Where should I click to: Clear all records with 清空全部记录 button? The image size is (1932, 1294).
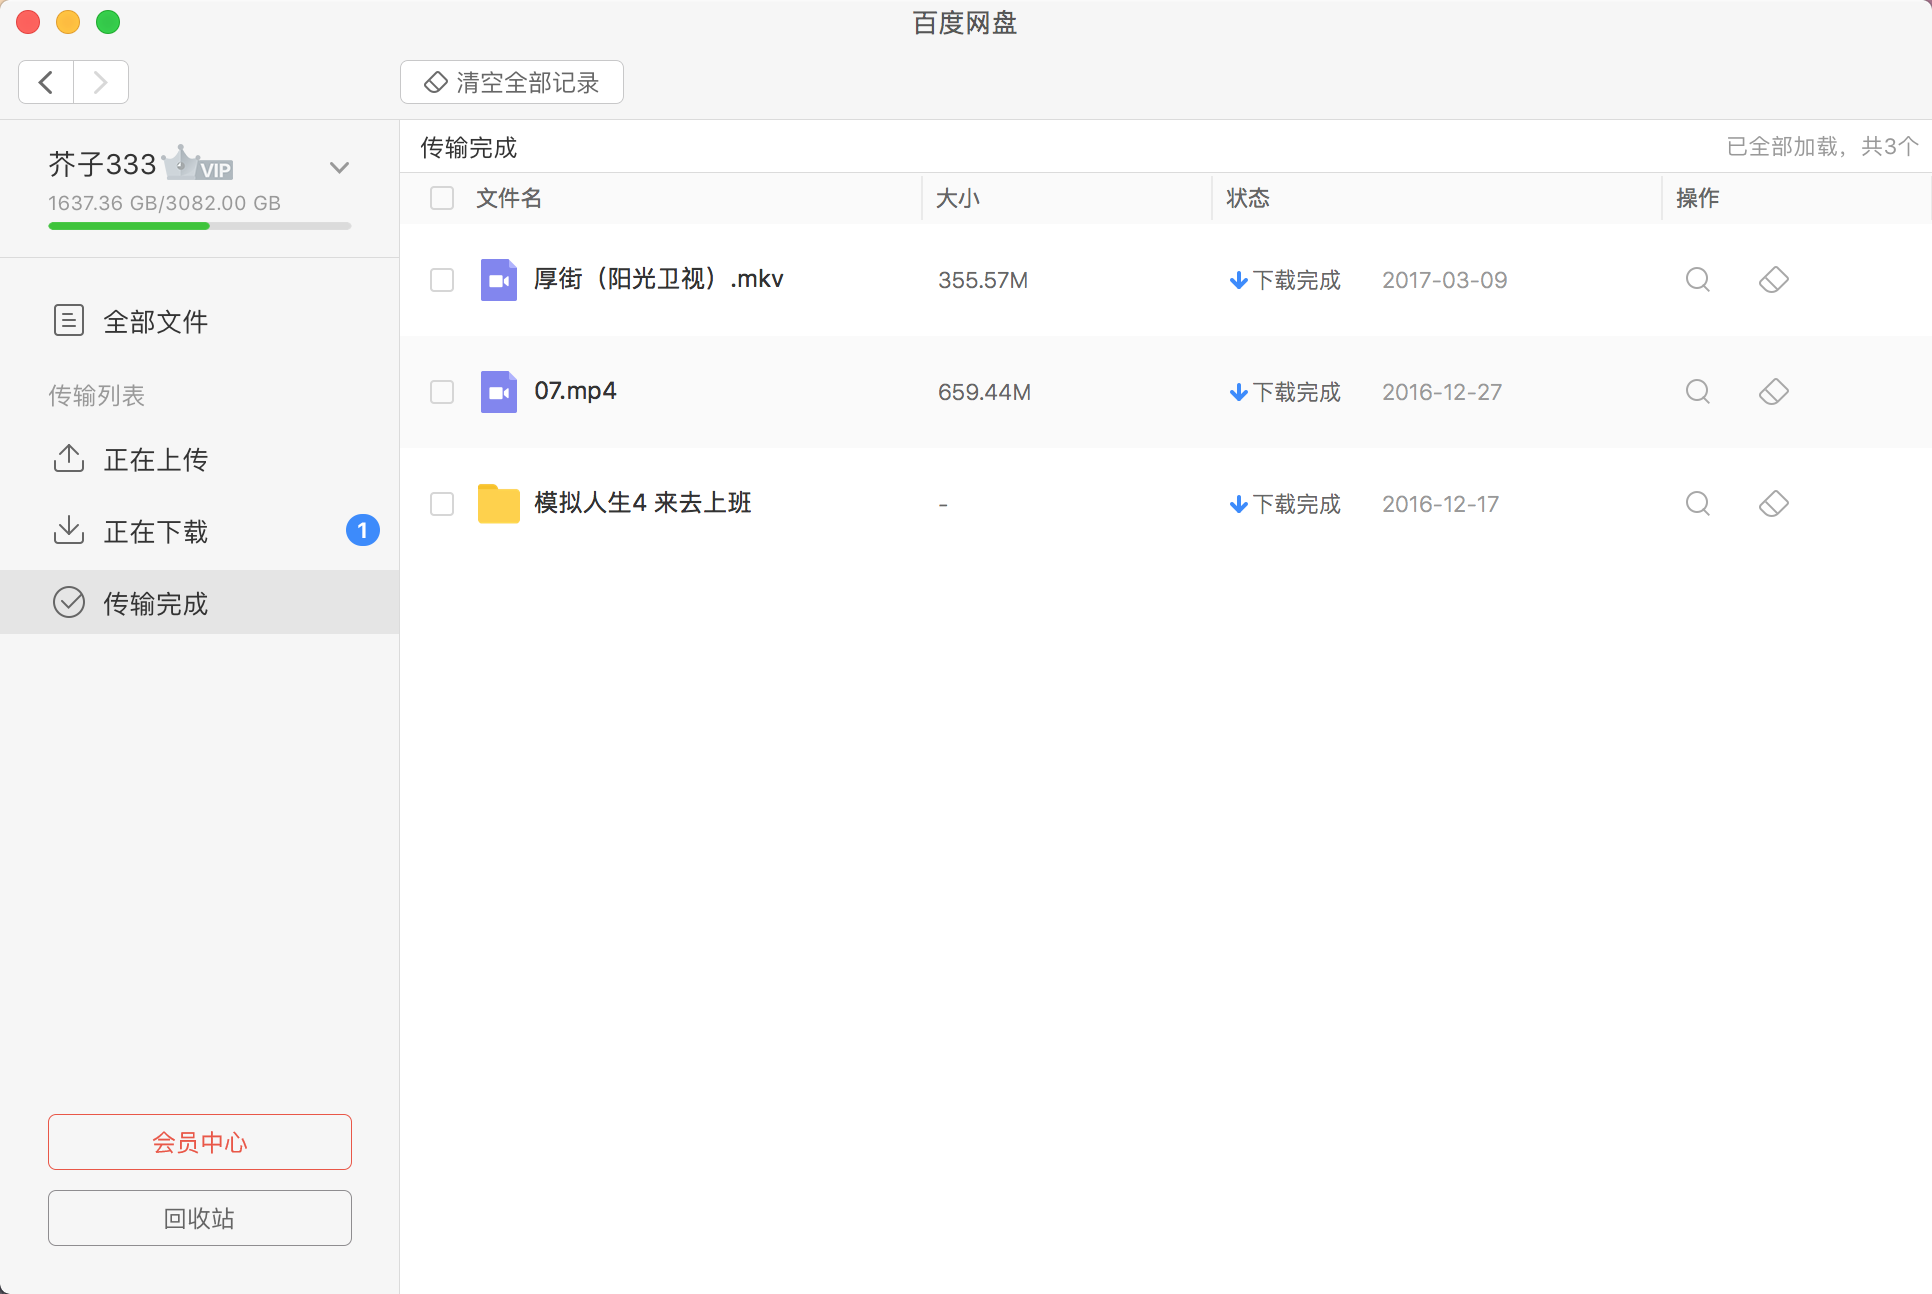tap(512, 82)
